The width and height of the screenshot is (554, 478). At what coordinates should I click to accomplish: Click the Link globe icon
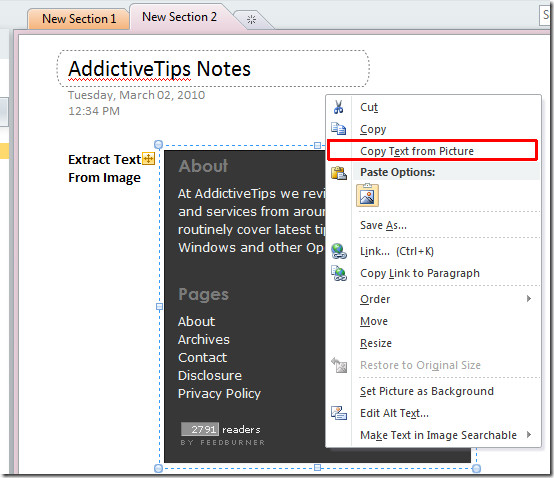(x=338, y=251)
